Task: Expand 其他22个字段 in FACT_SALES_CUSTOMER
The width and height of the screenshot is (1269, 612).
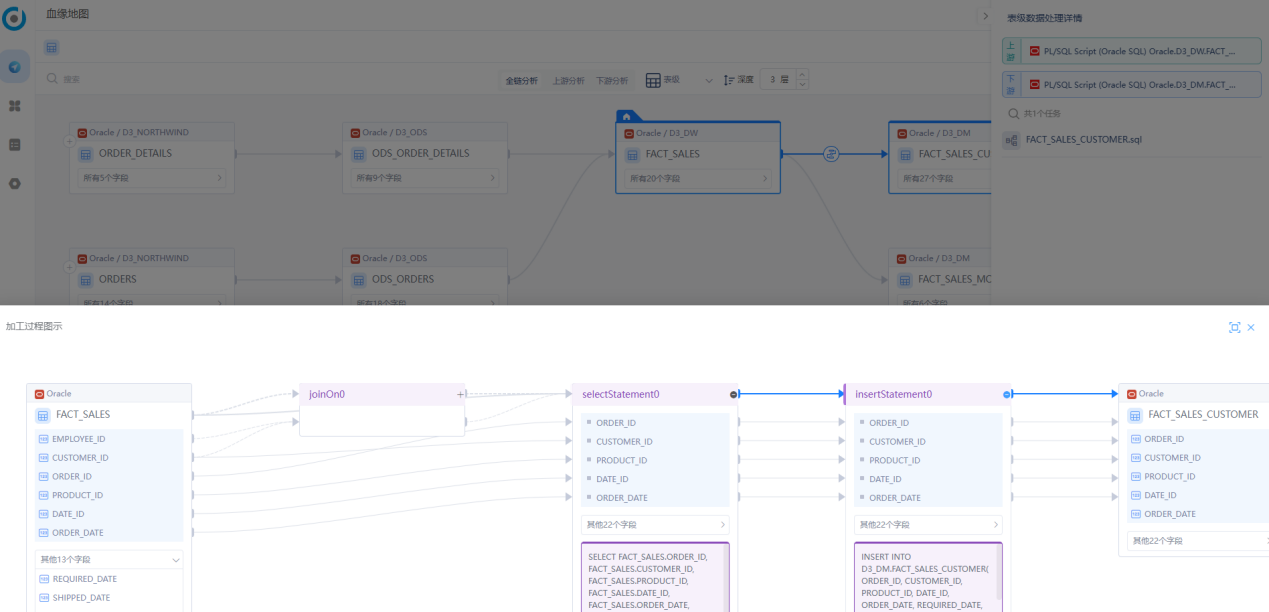Action: (1198, 541)
